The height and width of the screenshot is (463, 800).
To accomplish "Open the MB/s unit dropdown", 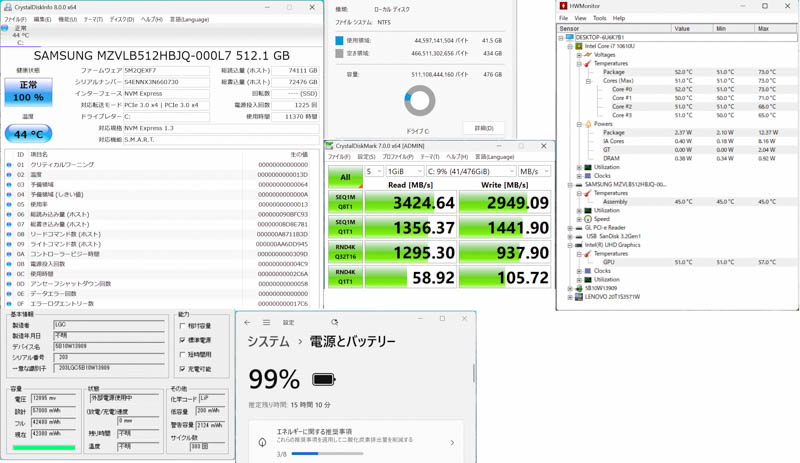I will pos(535,172).
